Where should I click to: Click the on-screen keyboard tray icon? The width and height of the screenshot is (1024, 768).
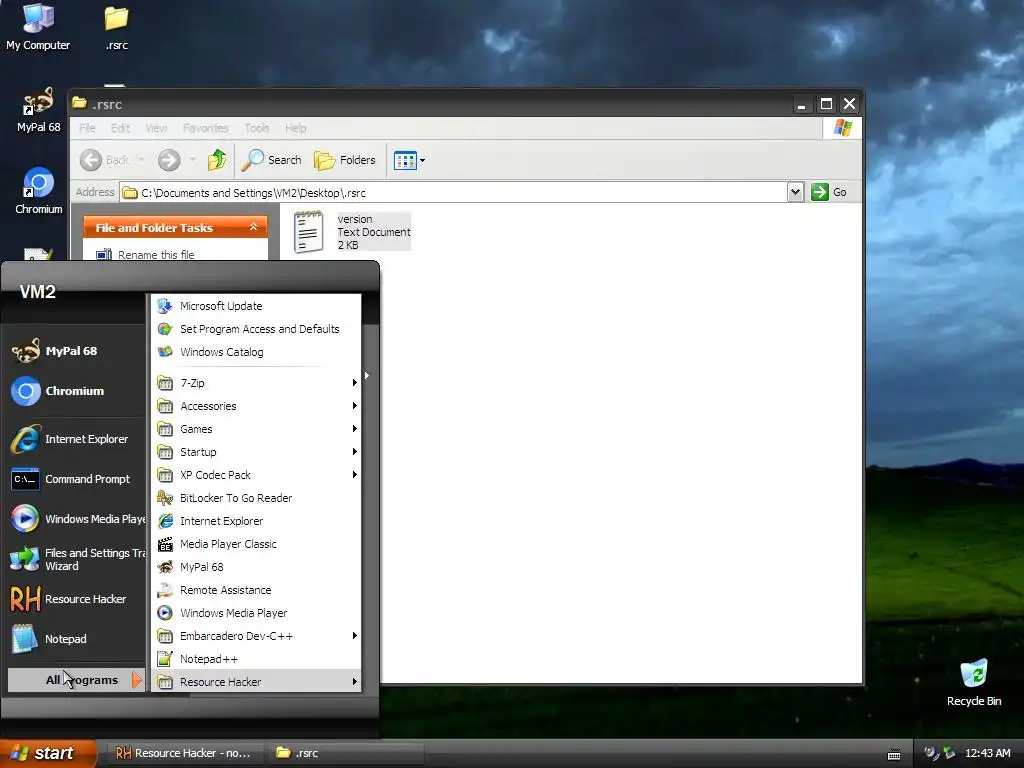(x=894, y=754)
